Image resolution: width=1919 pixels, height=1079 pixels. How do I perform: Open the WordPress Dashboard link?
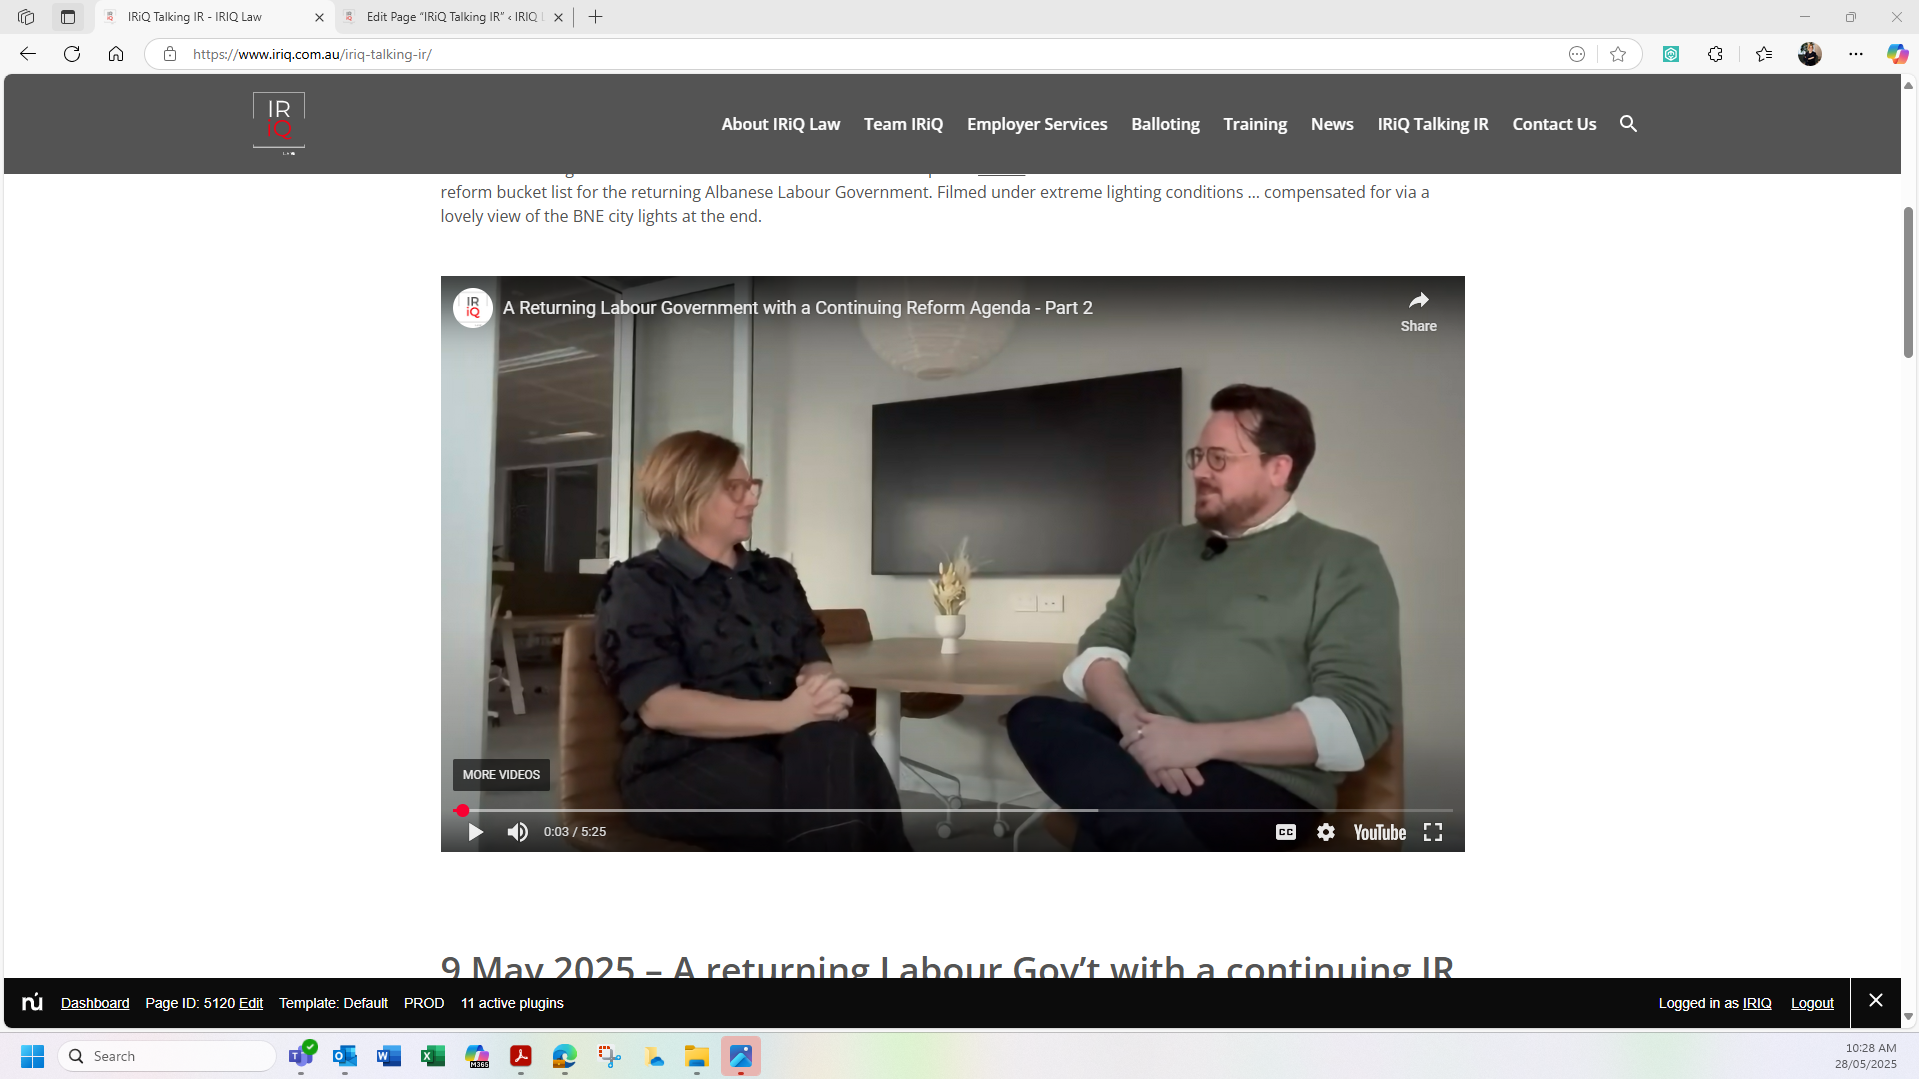coord(94,1002)
